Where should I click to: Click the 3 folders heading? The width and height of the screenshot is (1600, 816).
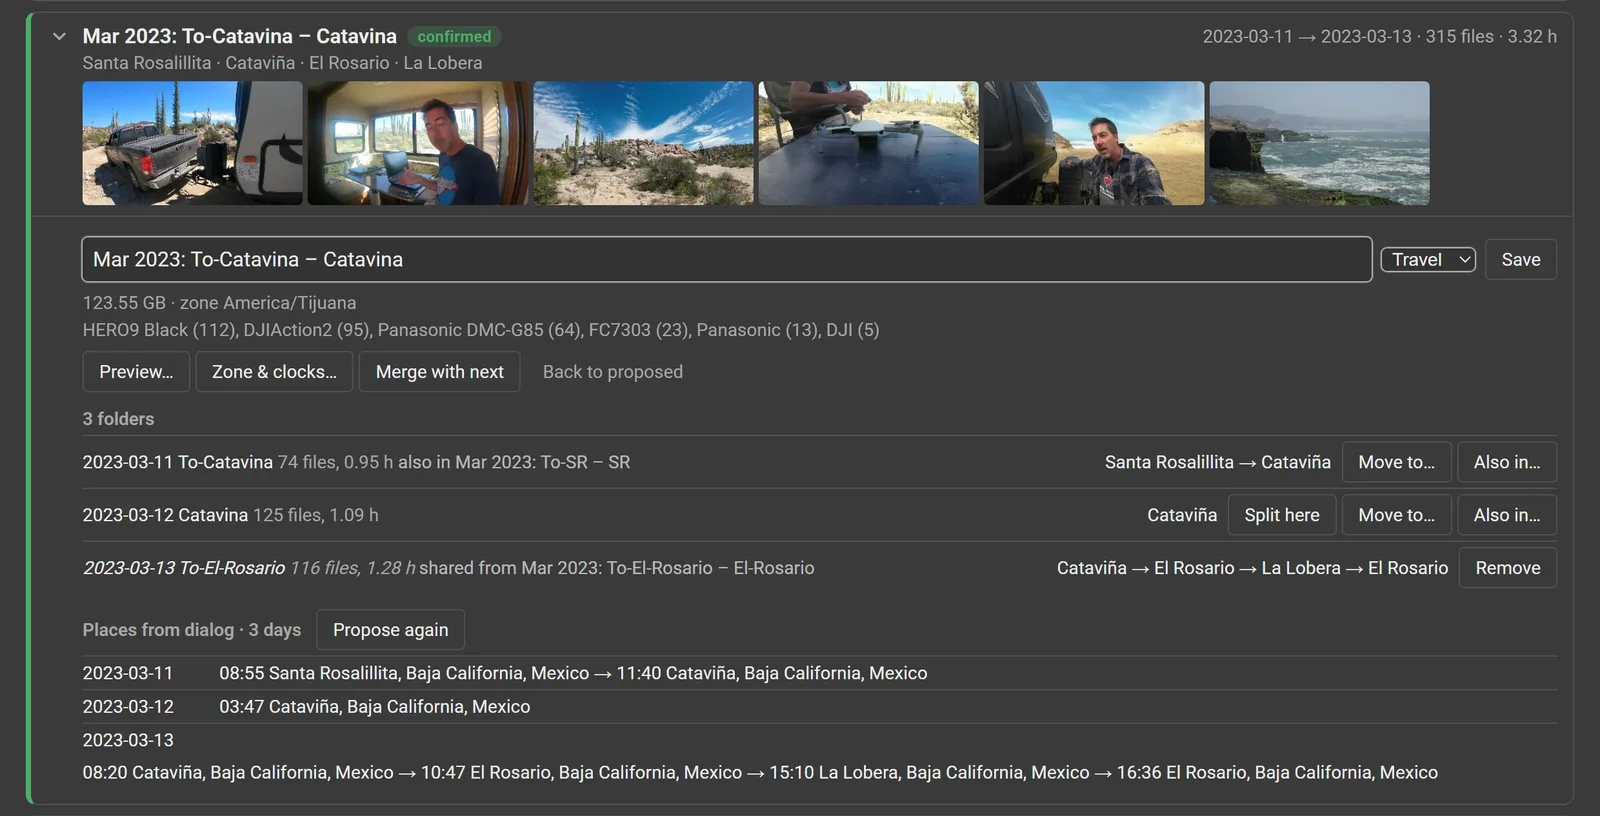[x=118, y=419]
